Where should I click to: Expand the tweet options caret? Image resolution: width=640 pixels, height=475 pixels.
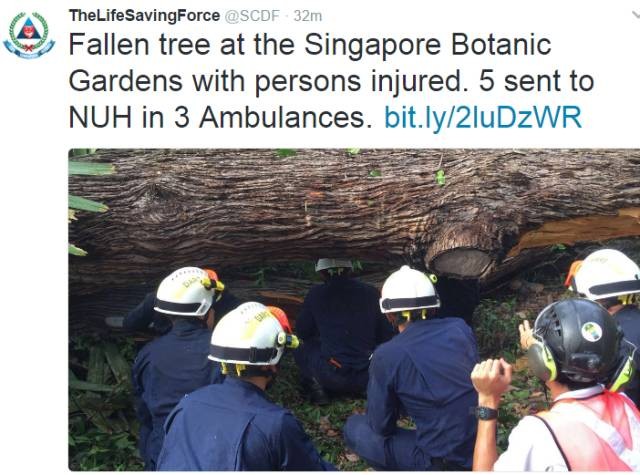636,16
